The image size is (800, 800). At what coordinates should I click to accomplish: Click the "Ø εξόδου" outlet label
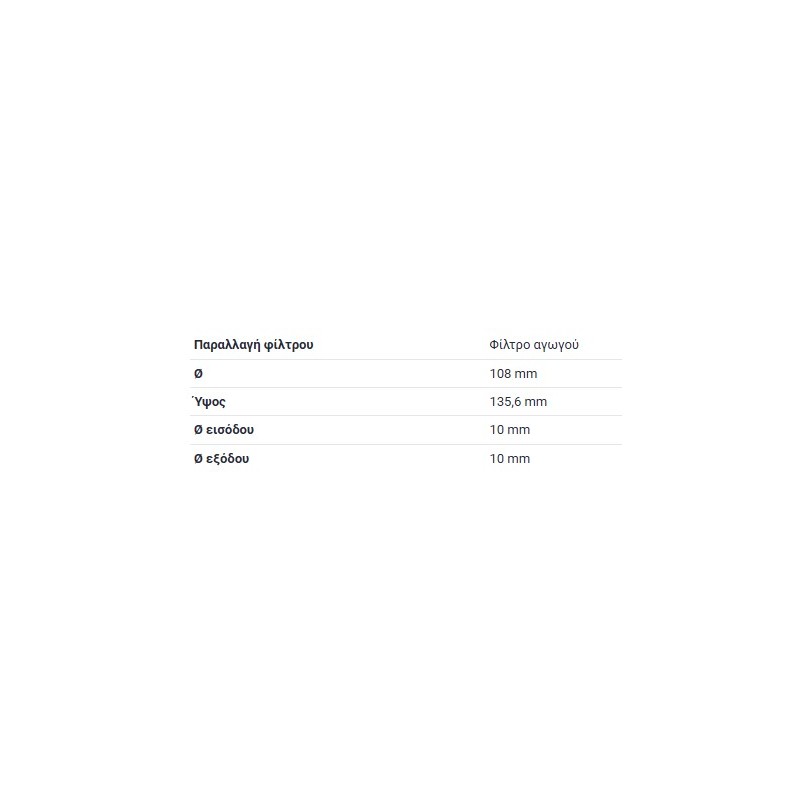pos(221,459)
